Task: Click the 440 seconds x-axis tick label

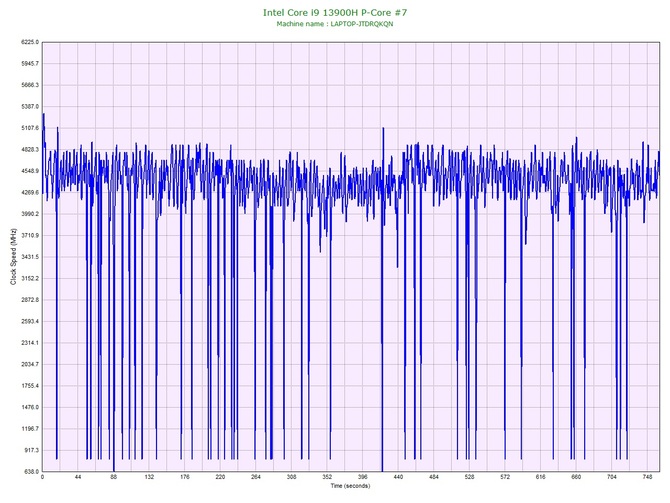Action: click(398, 477)
